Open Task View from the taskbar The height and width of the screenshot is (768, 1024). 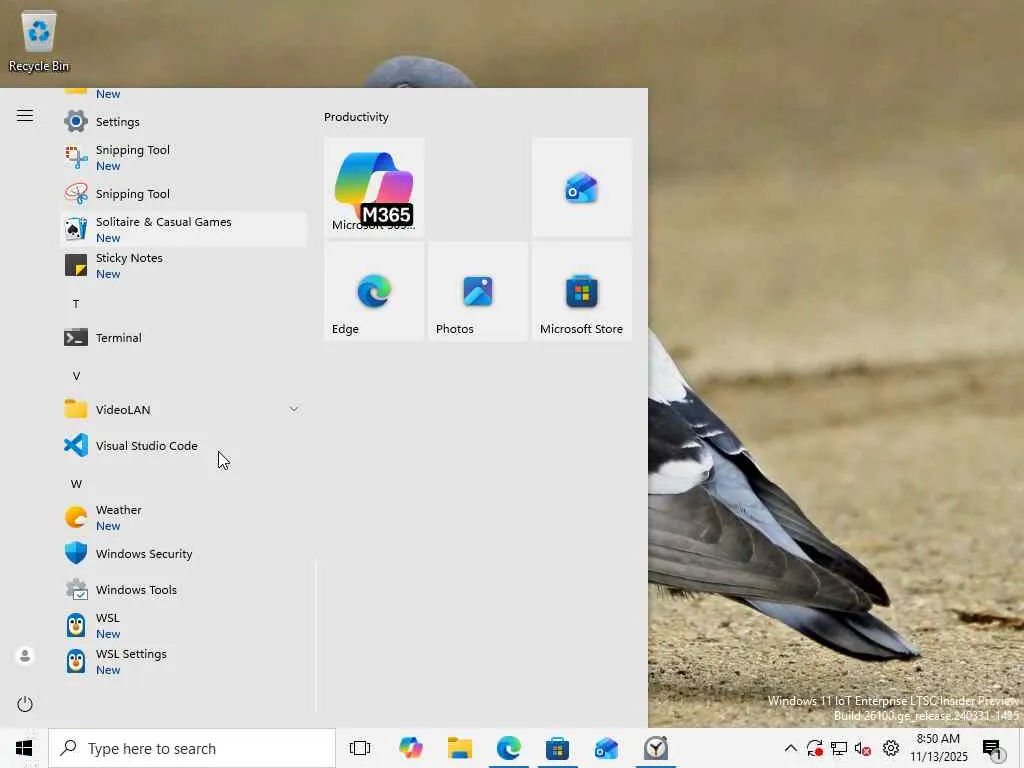360,748
